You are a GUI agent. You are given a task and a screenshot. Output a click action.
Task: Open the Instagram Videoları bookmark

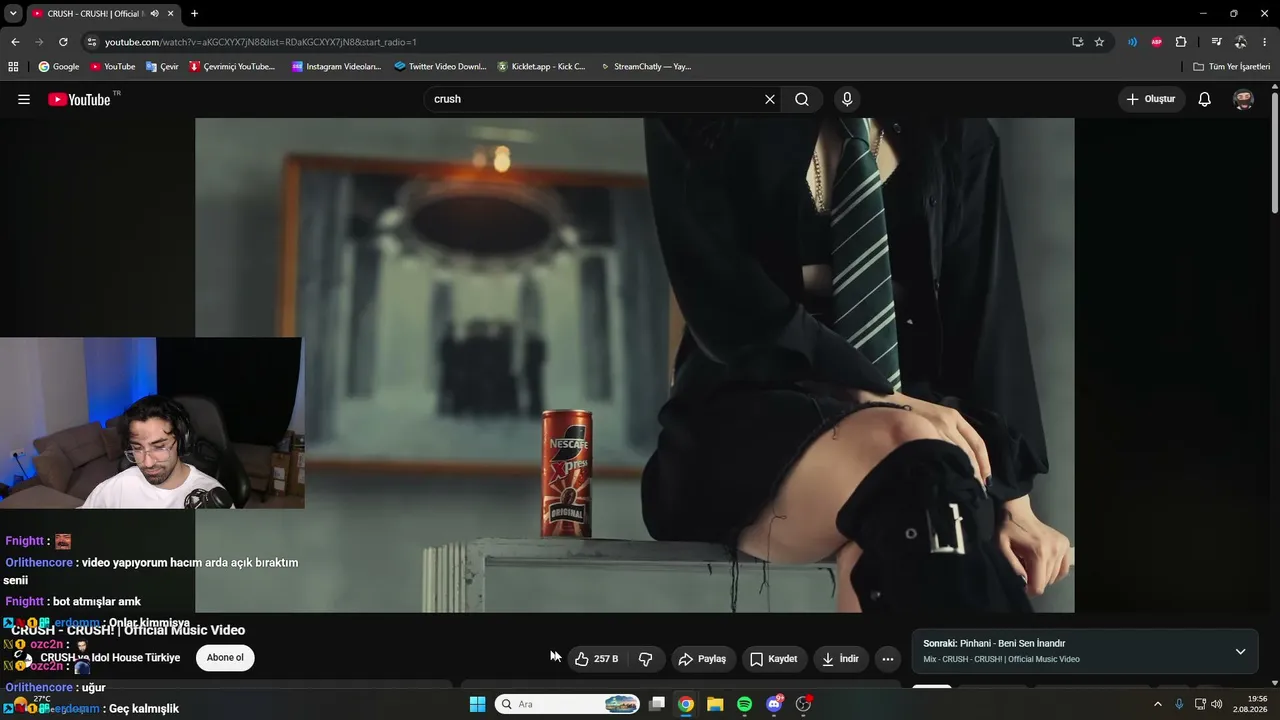(336, 67)
